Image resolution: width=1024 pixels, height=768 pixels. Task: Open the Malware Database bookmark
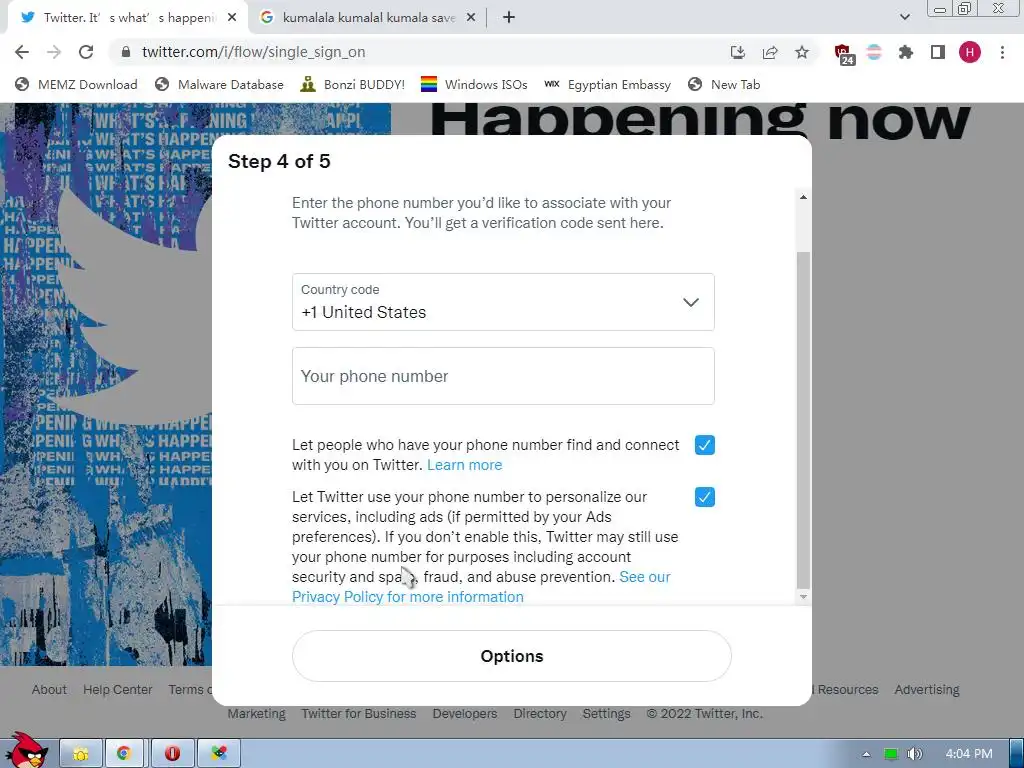pyautogui.click(x=219, y=84)
